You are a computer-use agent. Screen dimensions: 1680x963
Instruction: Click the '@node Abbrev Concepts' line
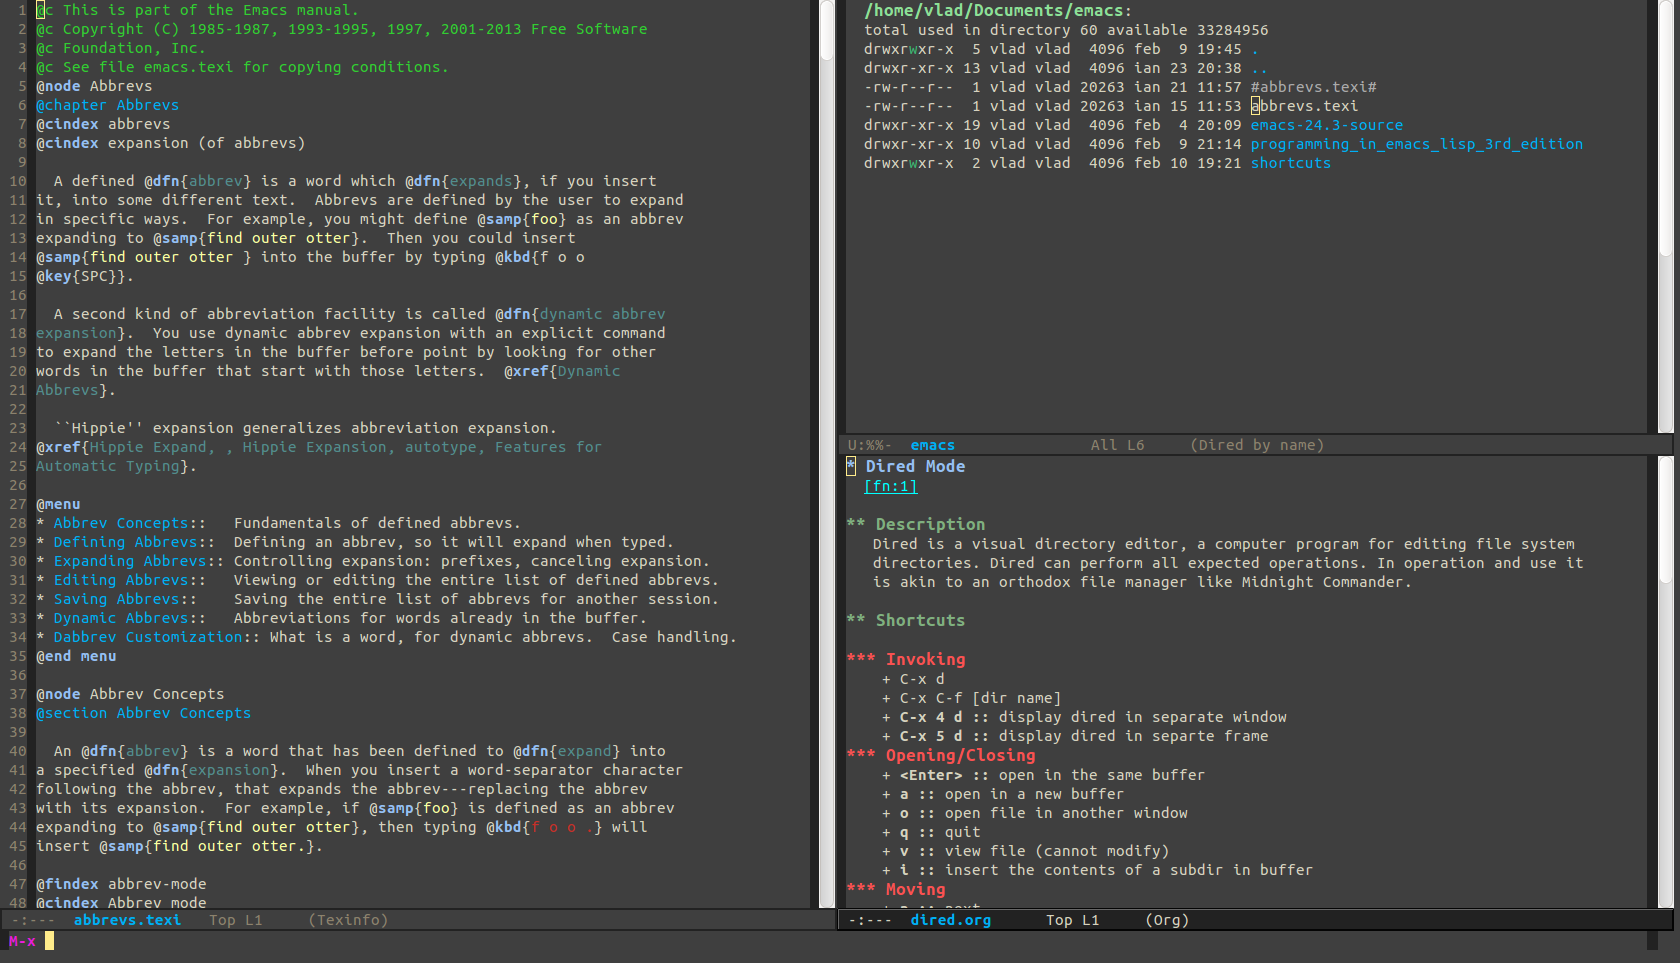130,694
